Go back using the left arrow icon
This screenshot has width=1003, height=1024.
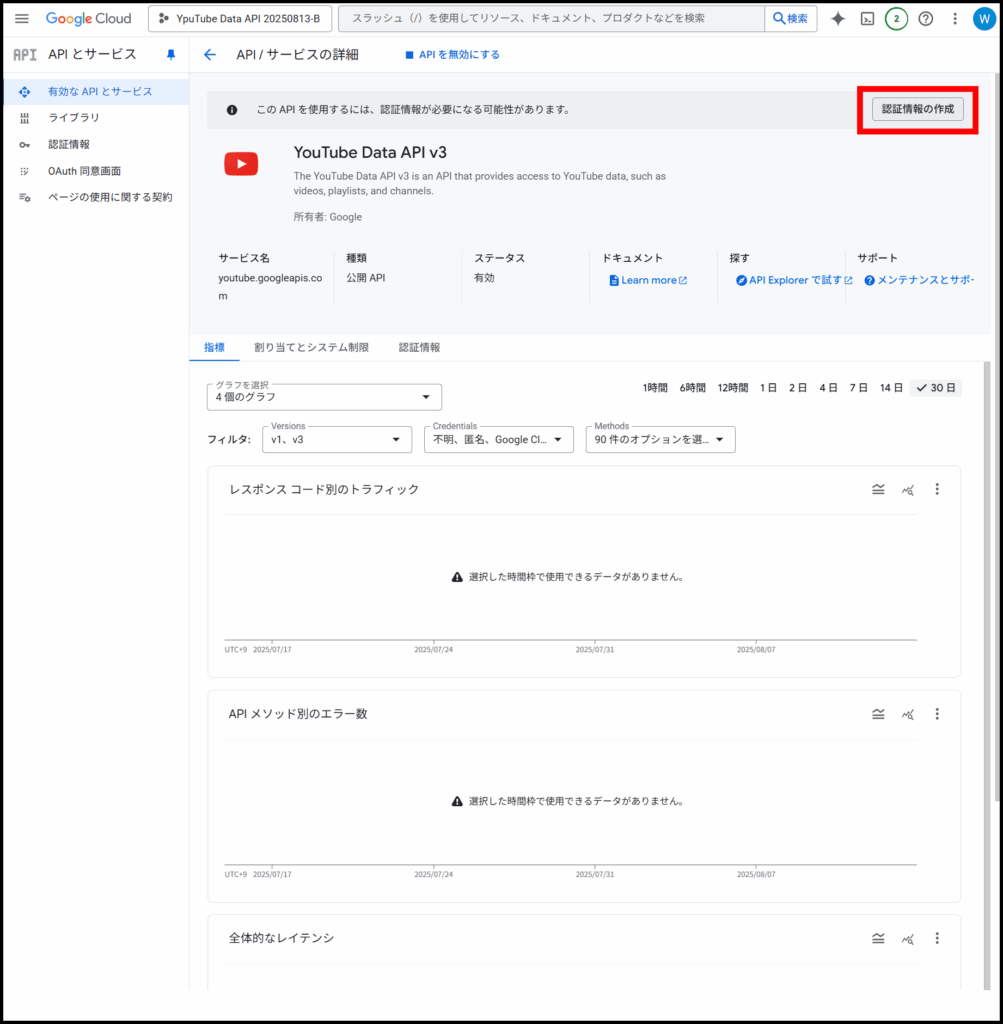(210, 55)
